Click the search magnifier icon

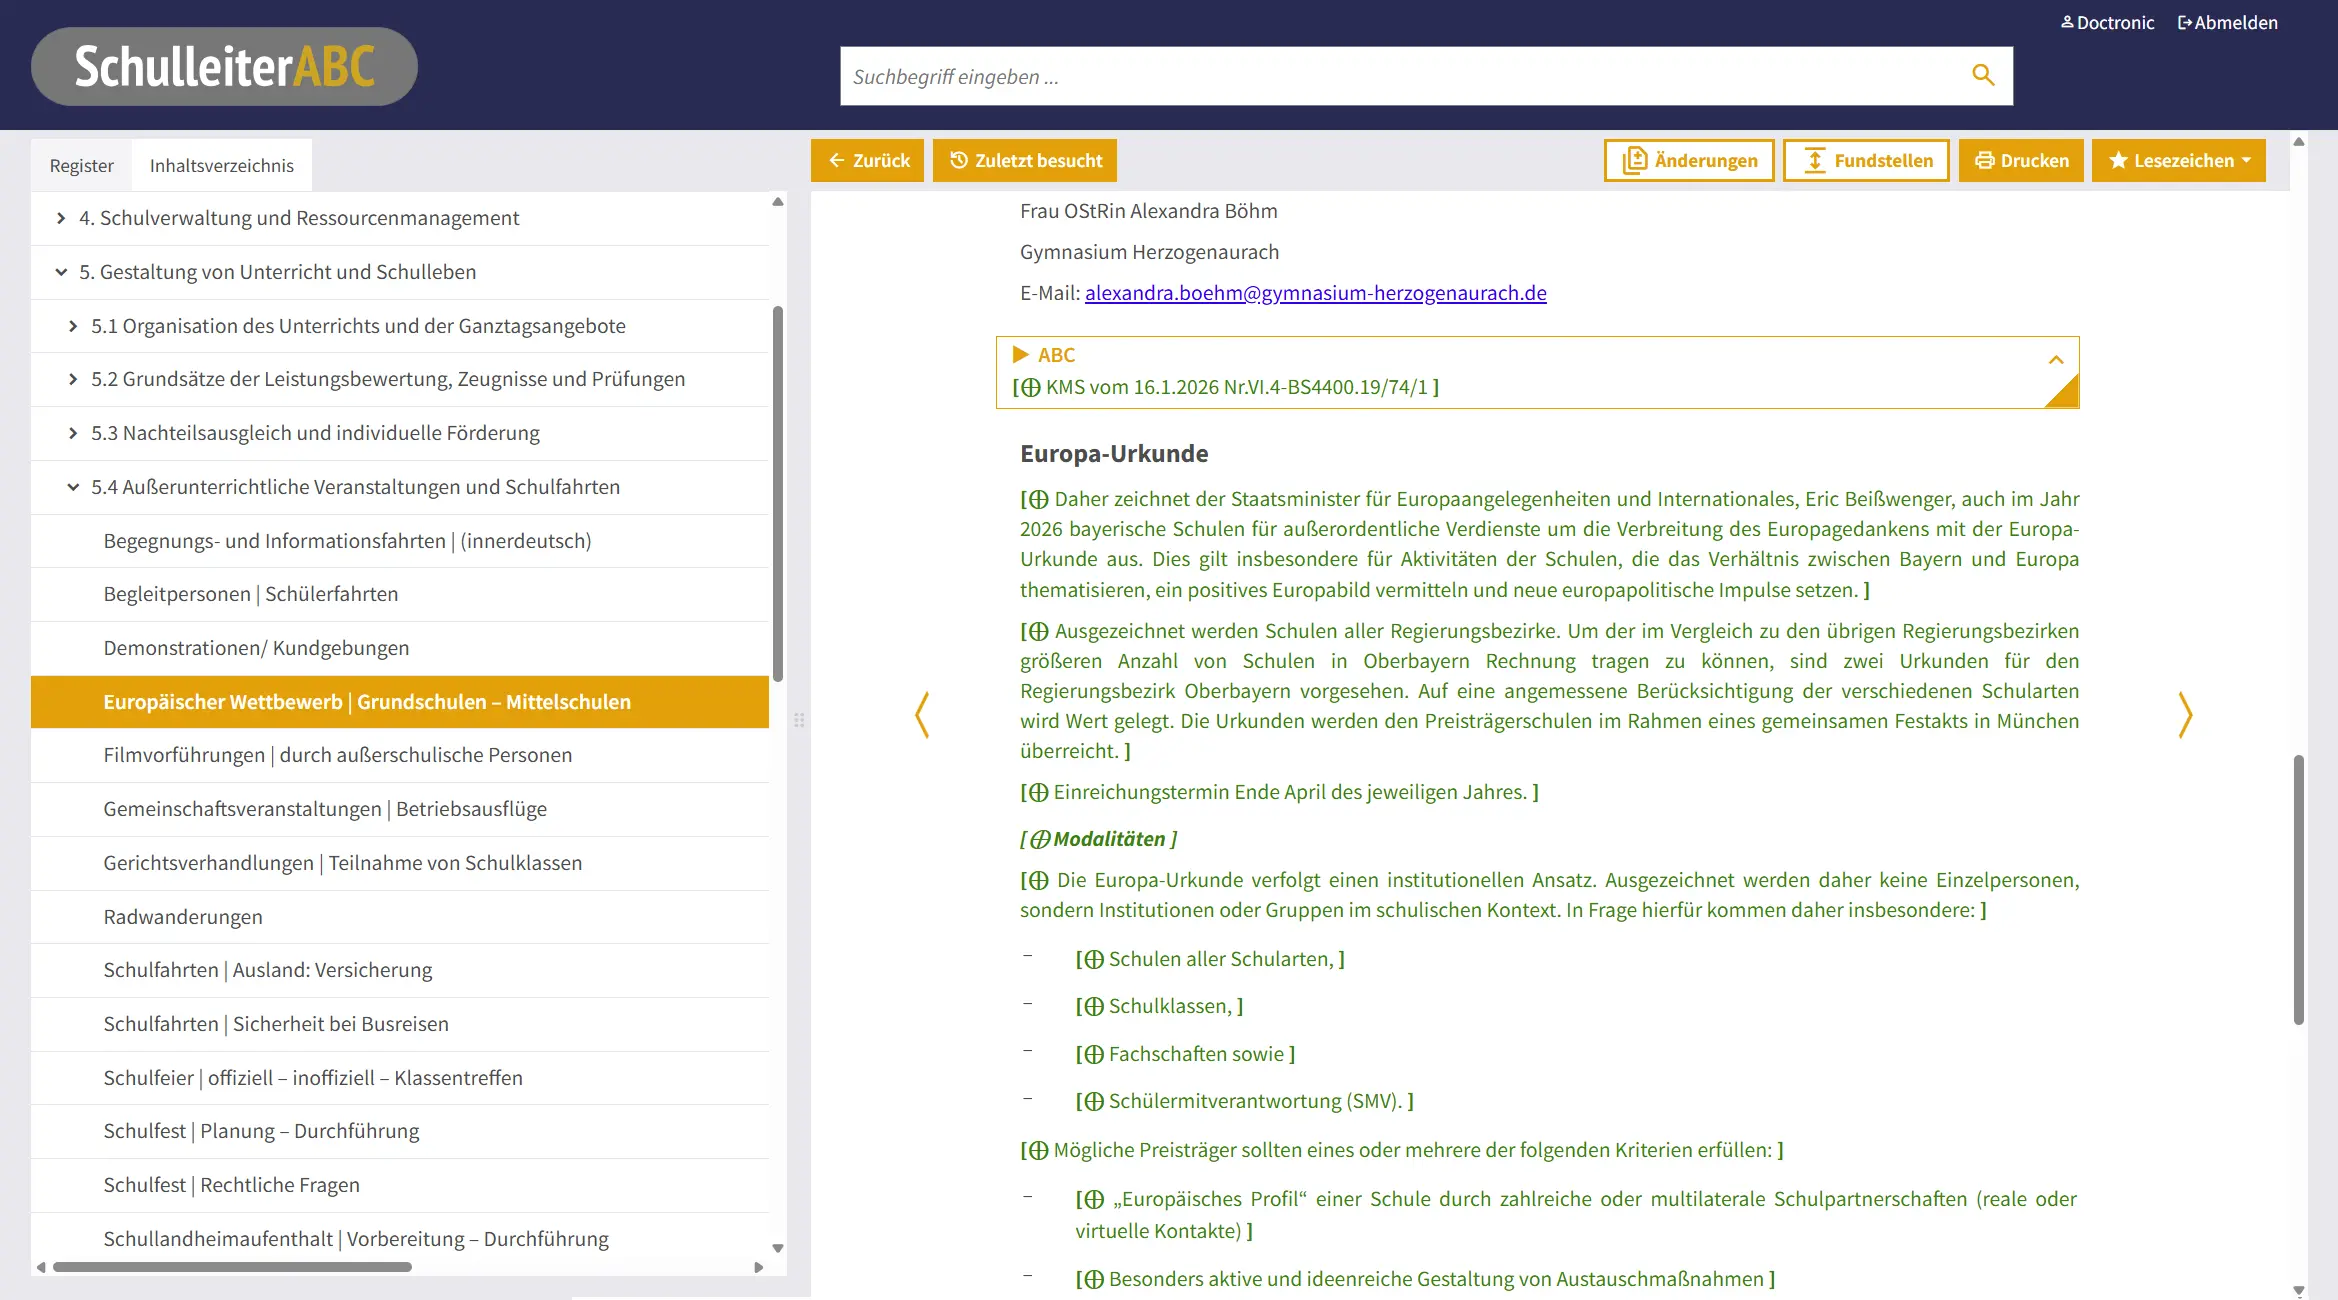pos(1983,75)
